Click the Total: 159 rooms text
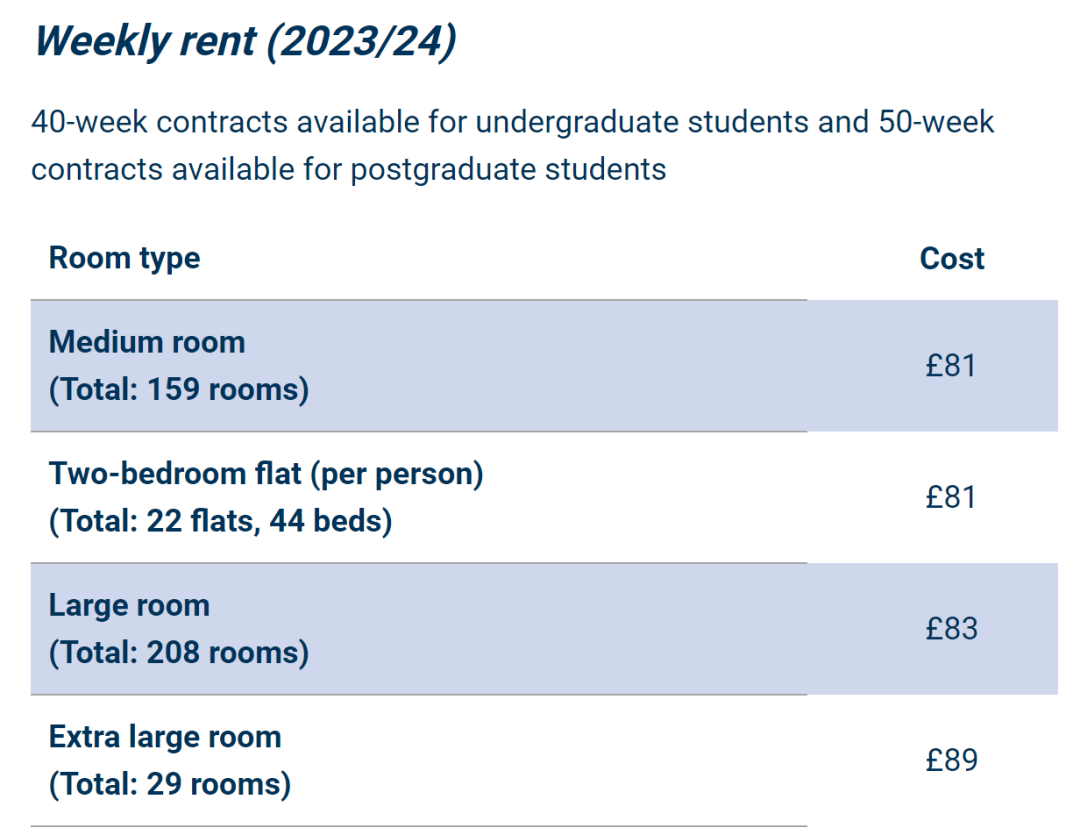This screenshot has width=1080, height=828. (x=179, y=389)
